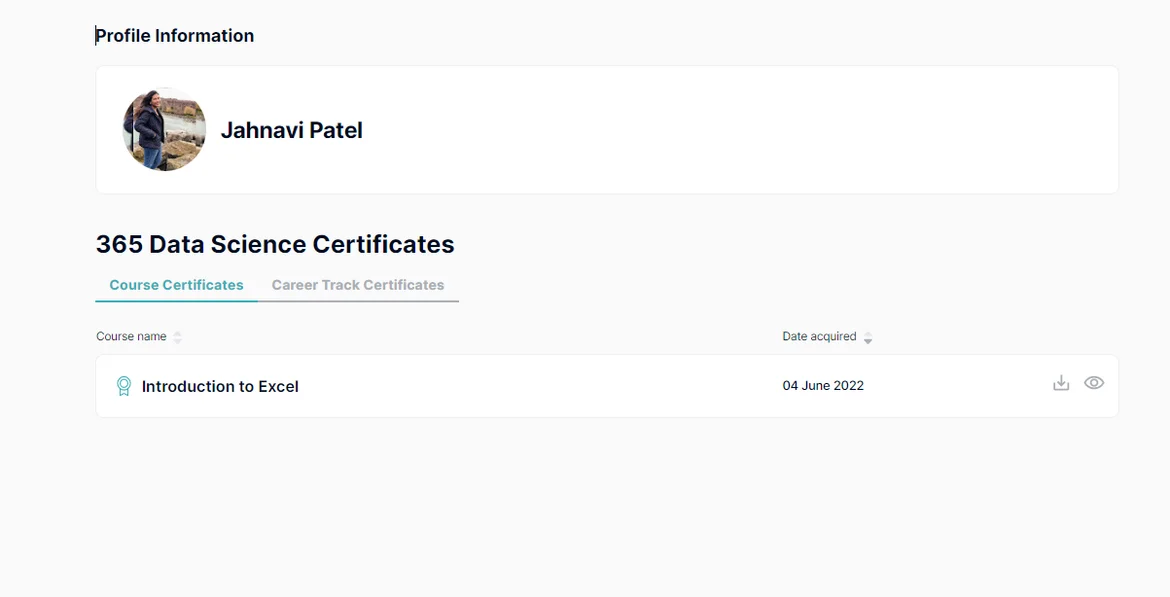Click the Profile Information heading
Screen dimensions: 1170x597
point(175,36)
